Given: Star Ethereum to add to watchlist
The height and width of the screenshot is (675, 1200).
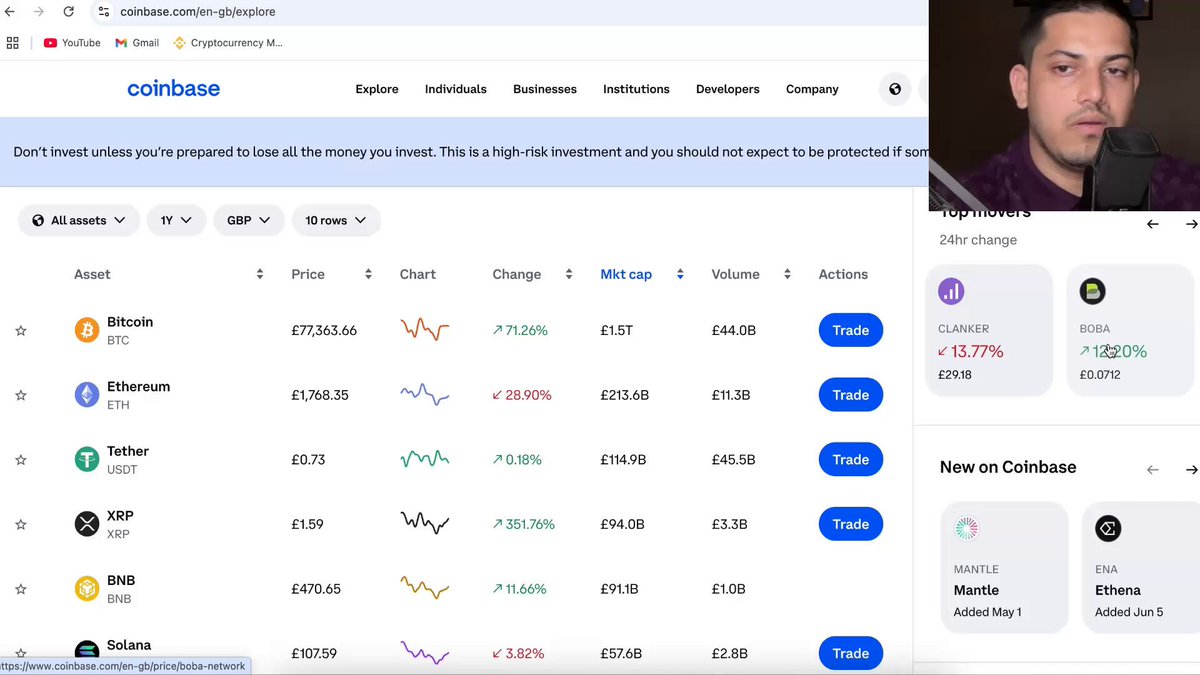Looking at the screenshot, I should (21, 395).
